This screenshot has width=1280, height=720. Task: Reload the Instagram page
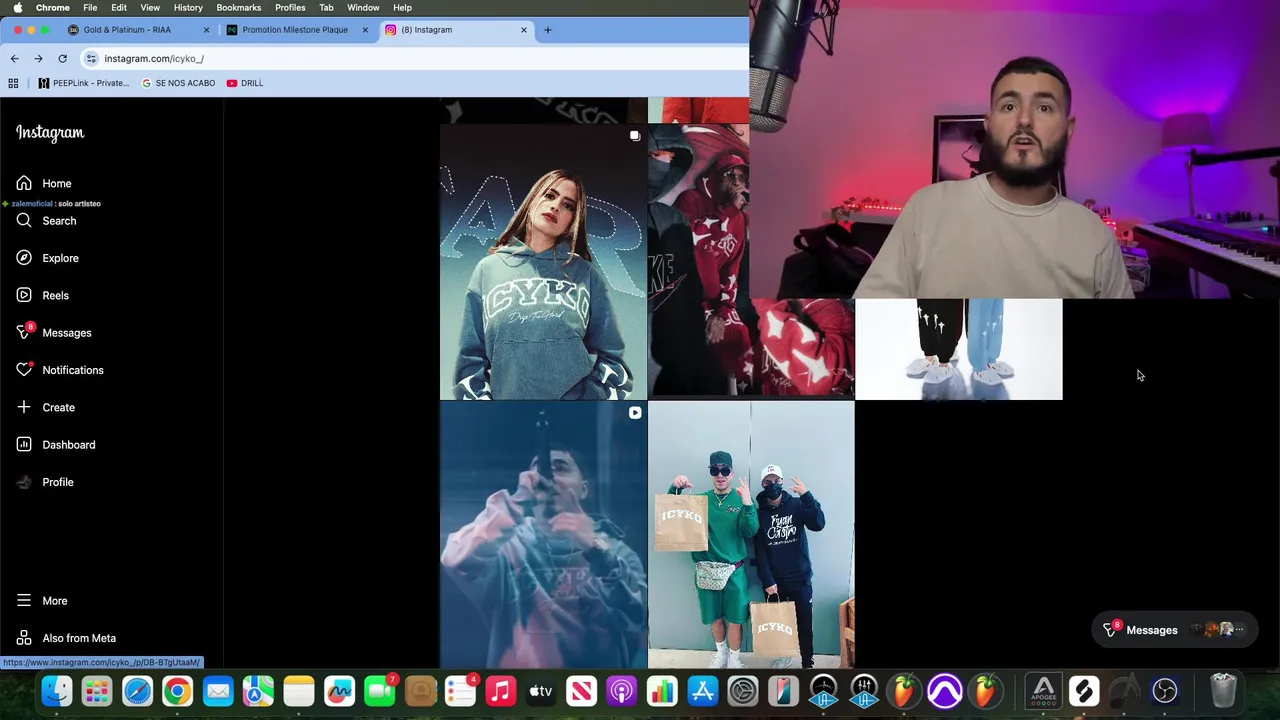62,59
